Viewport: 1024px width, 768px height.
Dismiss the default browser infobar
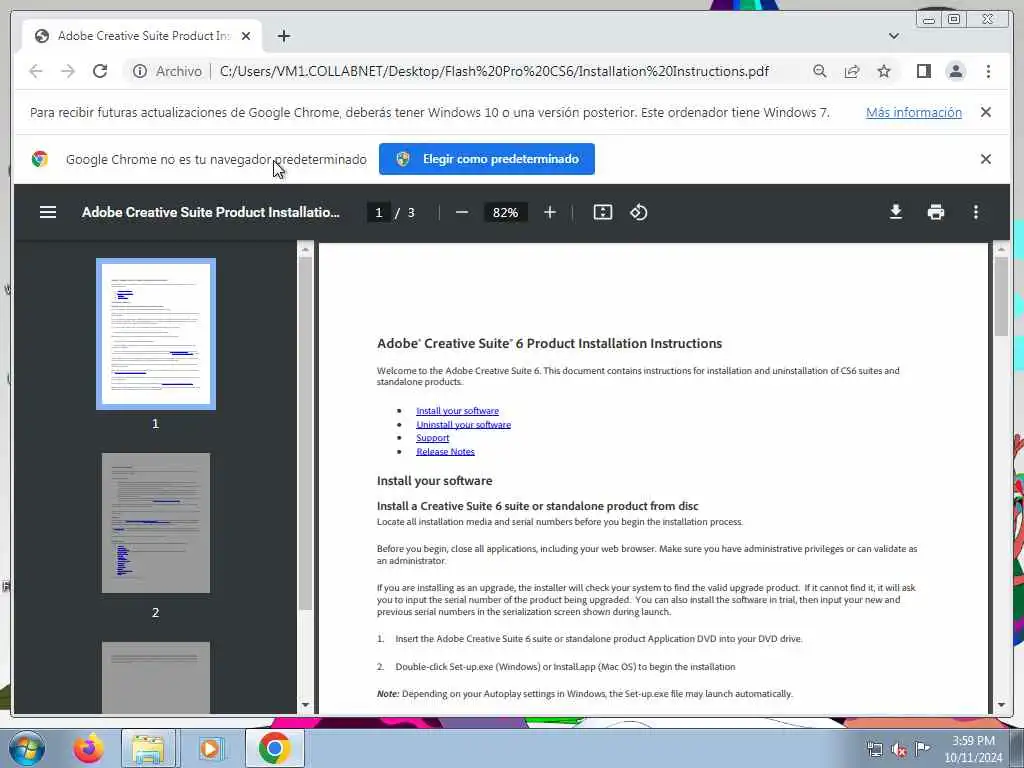point(985,159)
